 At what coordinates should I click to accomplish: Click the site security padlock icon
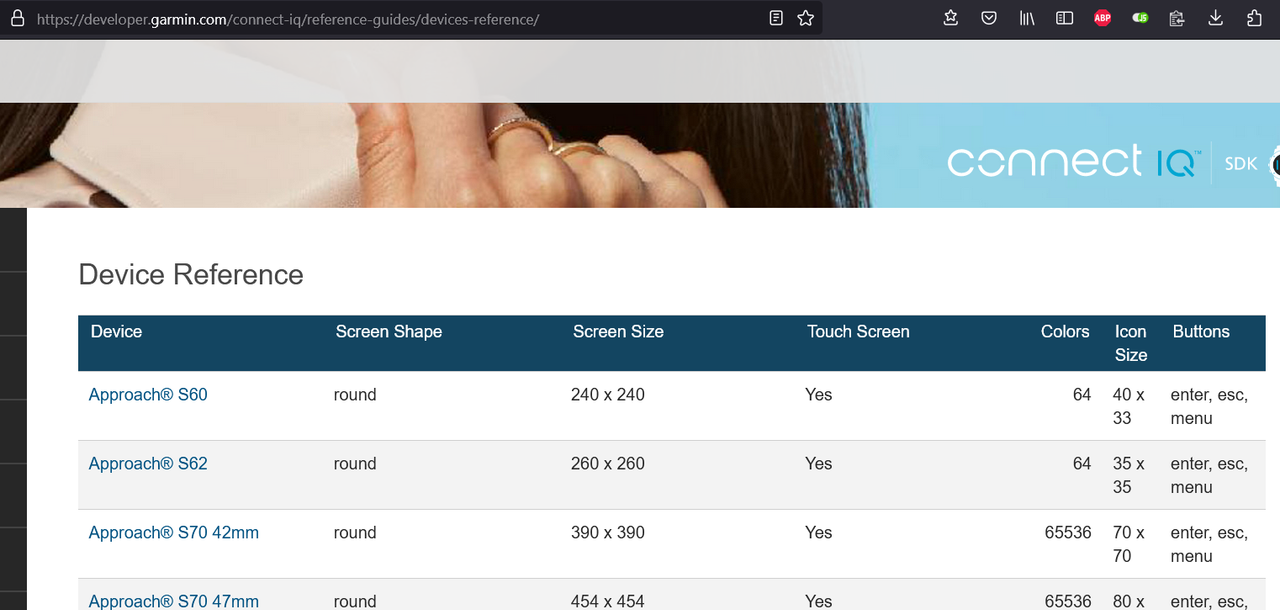click(x=17, y=18)
